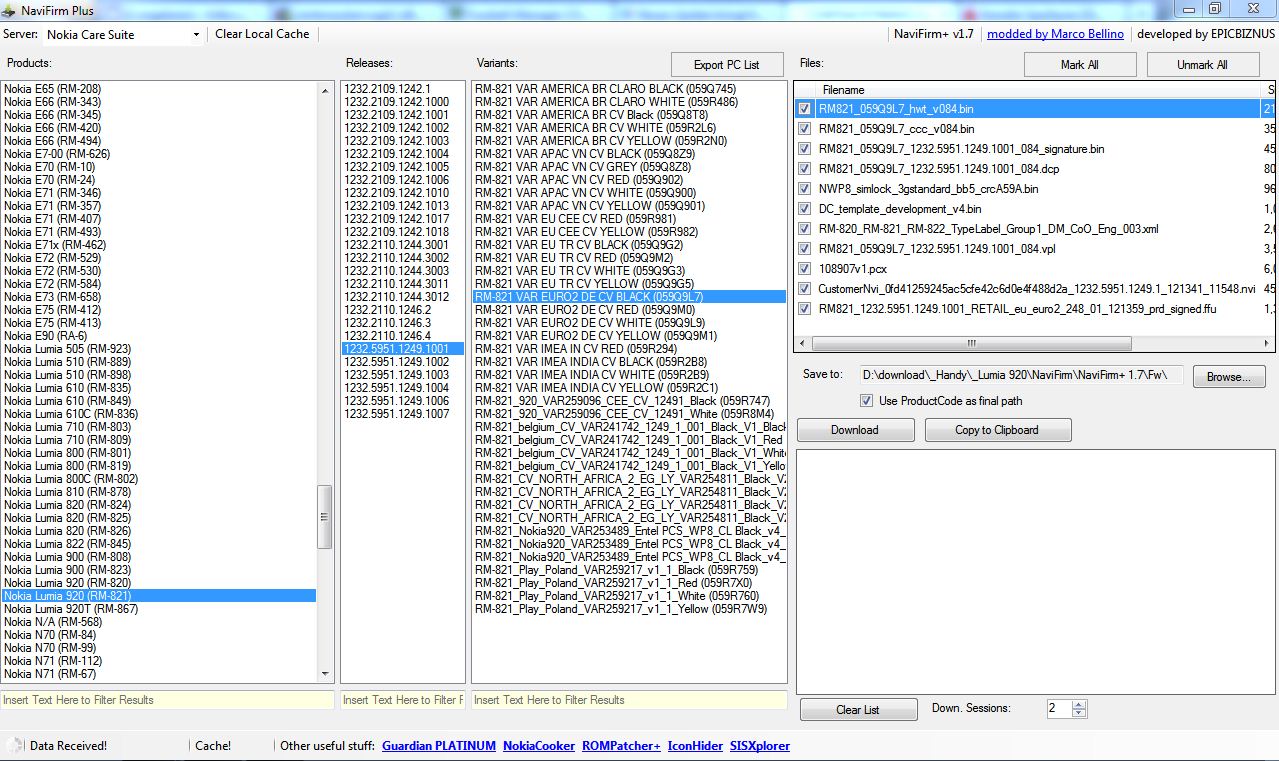1279x761 pixels.
Task: Click the Products list scroll down arrow
Action: 325,675
